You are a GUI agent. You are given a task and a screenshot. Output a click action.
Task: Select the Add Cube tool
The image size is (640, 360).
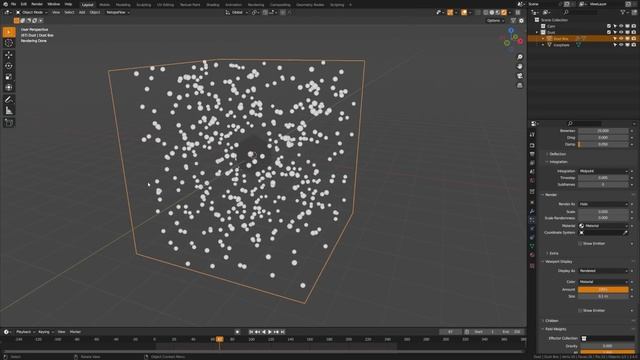(x=9, y=123)
